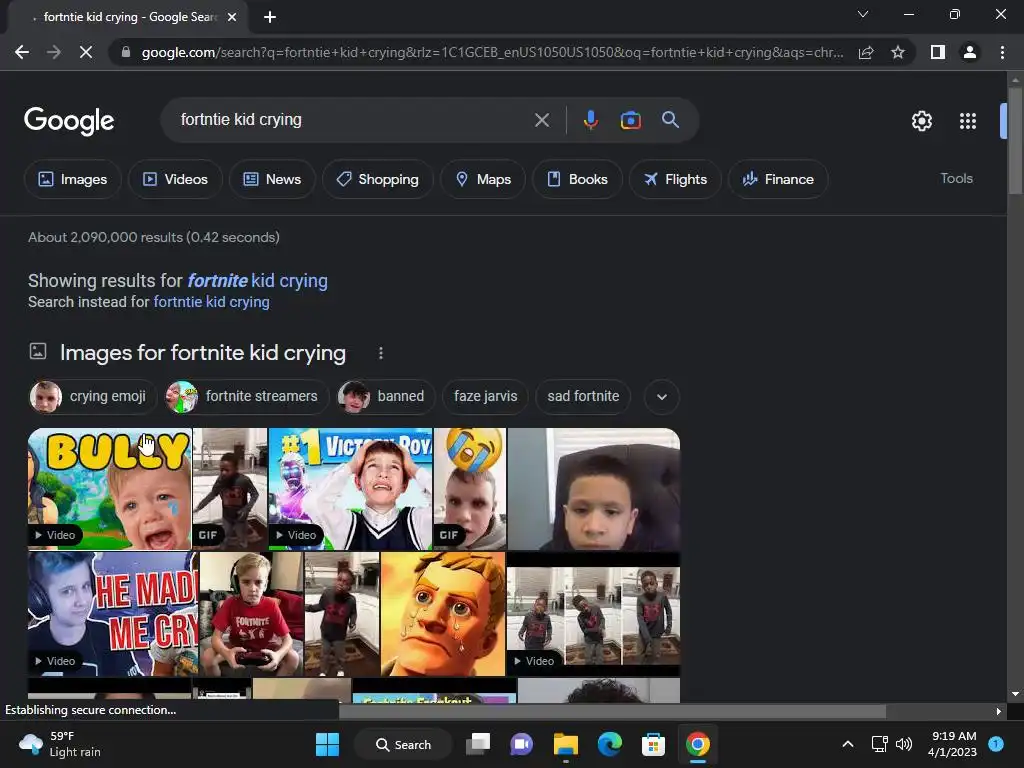
Task: Open the crying emoji GIF thumbnail
Action: click(470, 488)
